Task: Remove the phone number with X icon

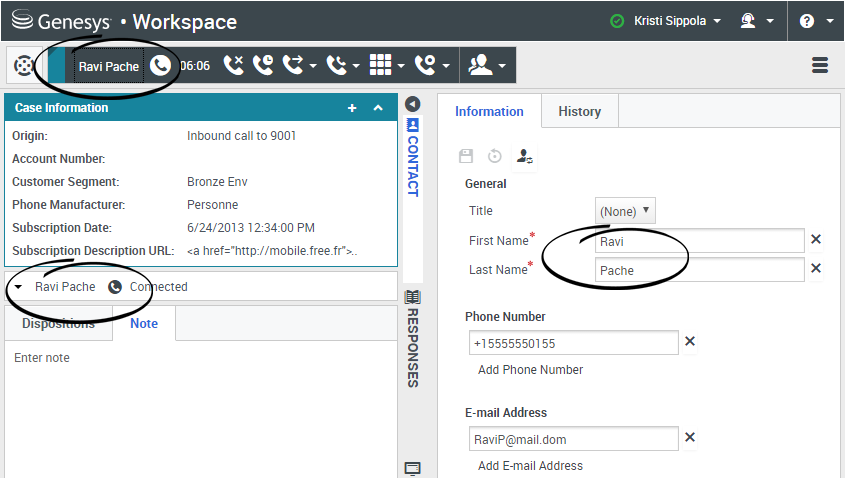Action: click(x=689, y=342)
